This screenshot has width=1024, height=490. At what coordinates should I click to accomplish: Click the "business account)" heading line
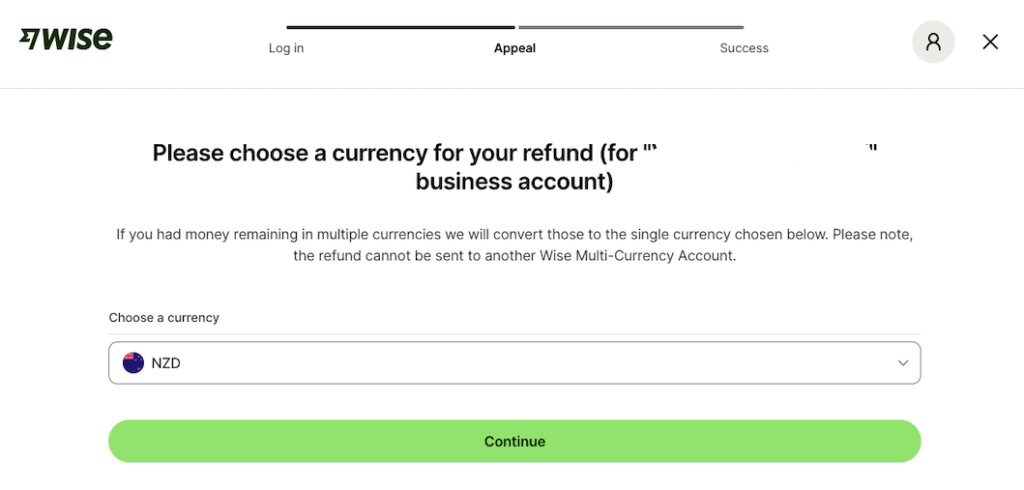[514, 182]
